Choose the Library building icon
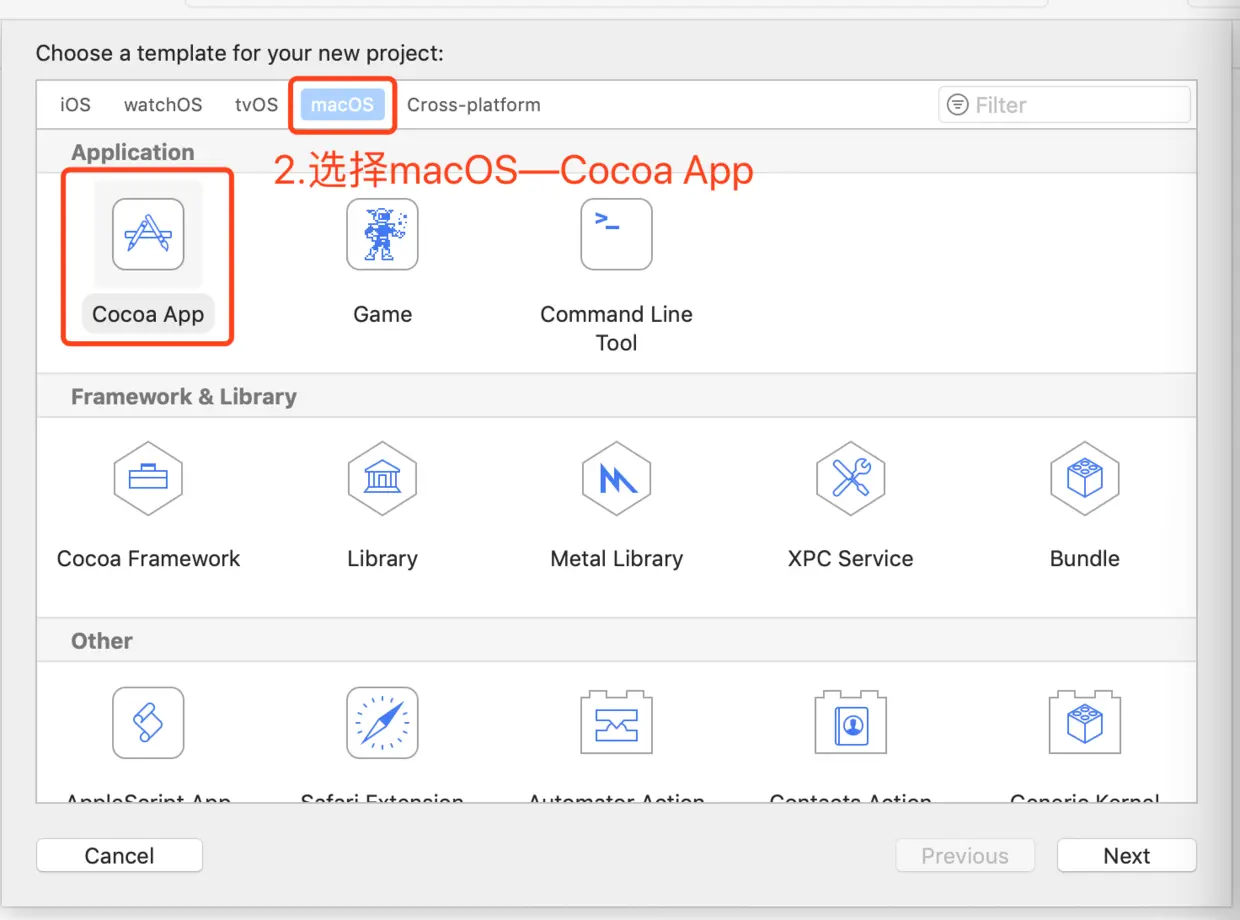Screen dimensions: 1240x920 (382, 478)
